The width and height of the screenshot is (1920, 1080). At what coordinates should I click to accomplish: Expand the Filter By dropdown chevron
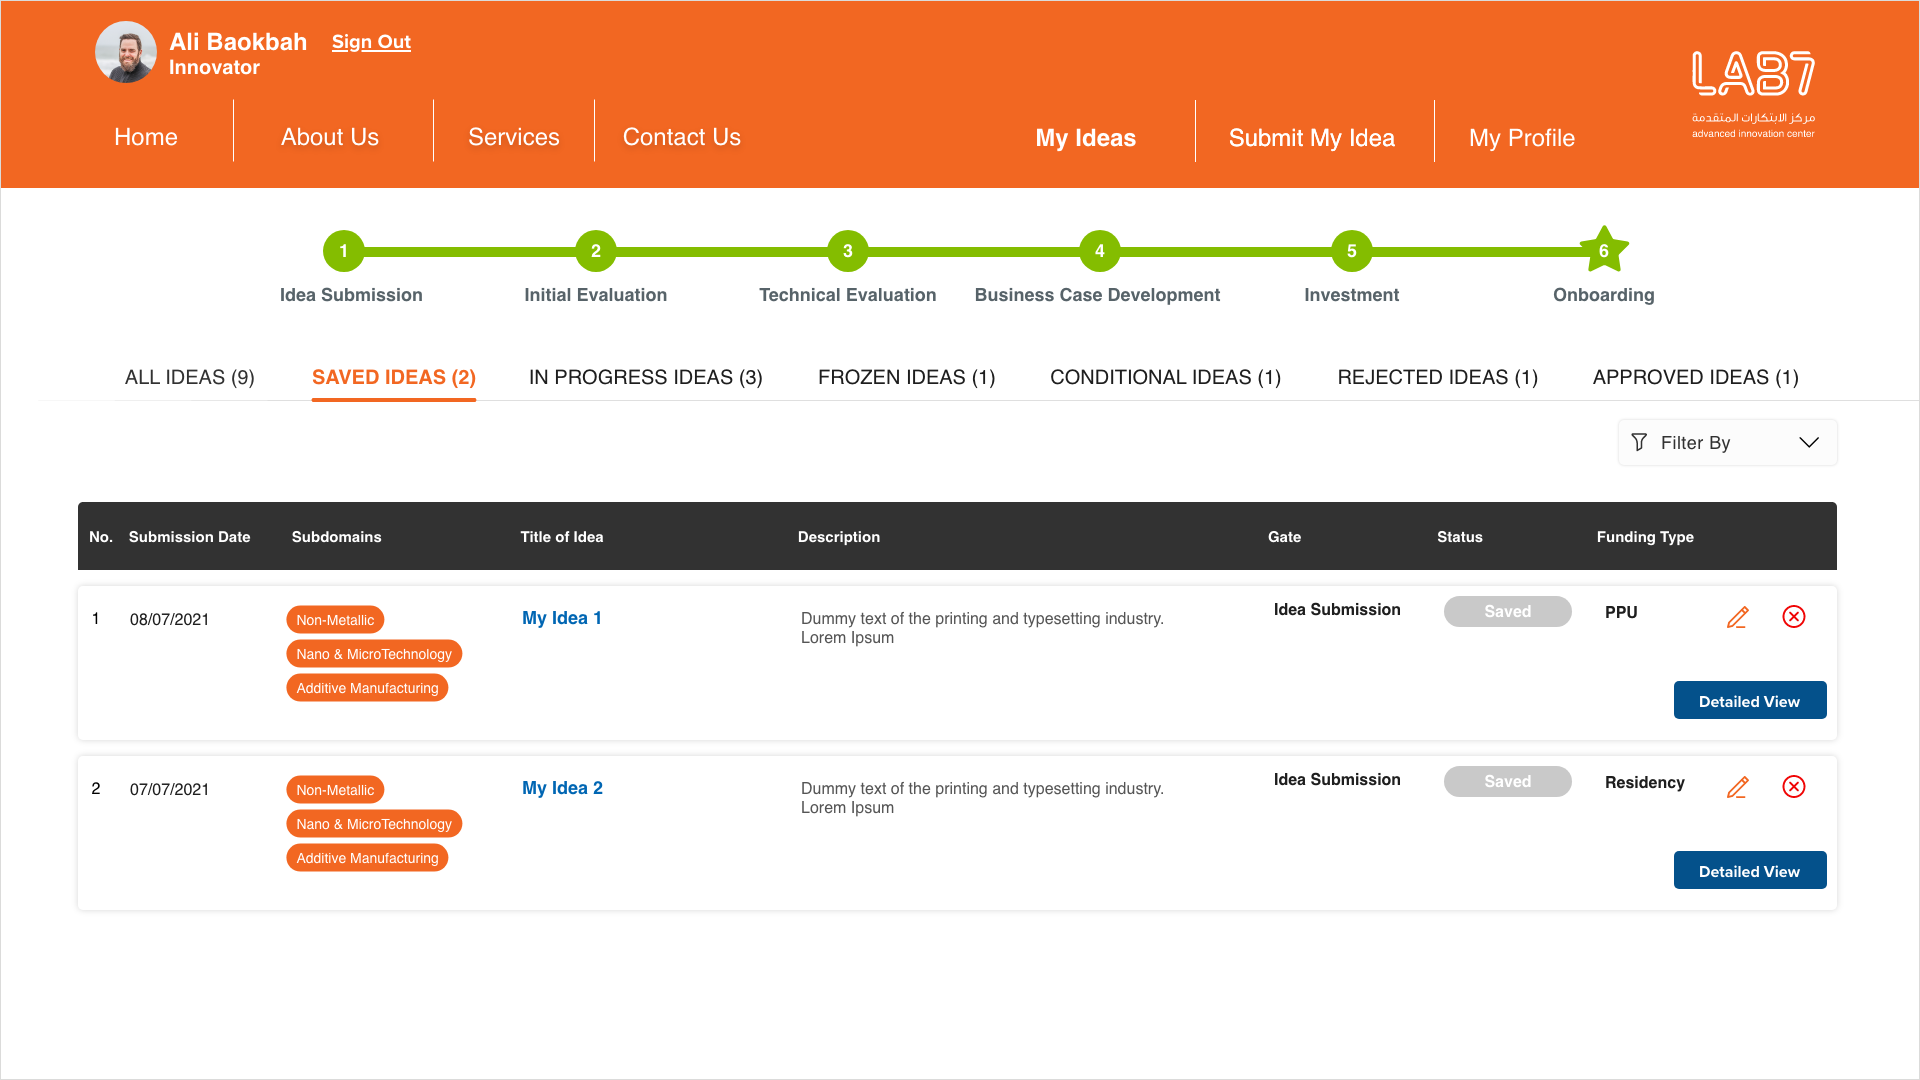1808,442
